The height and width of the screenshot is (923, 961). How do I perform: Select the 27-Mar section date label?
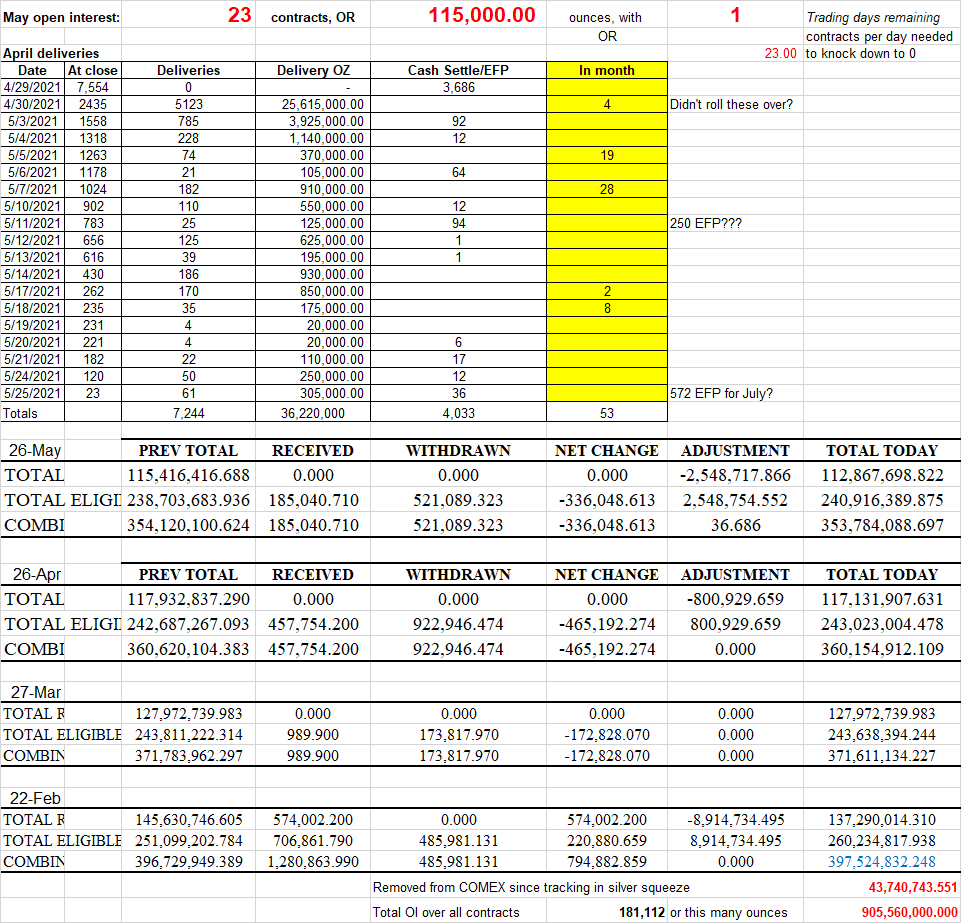(34, 692)
